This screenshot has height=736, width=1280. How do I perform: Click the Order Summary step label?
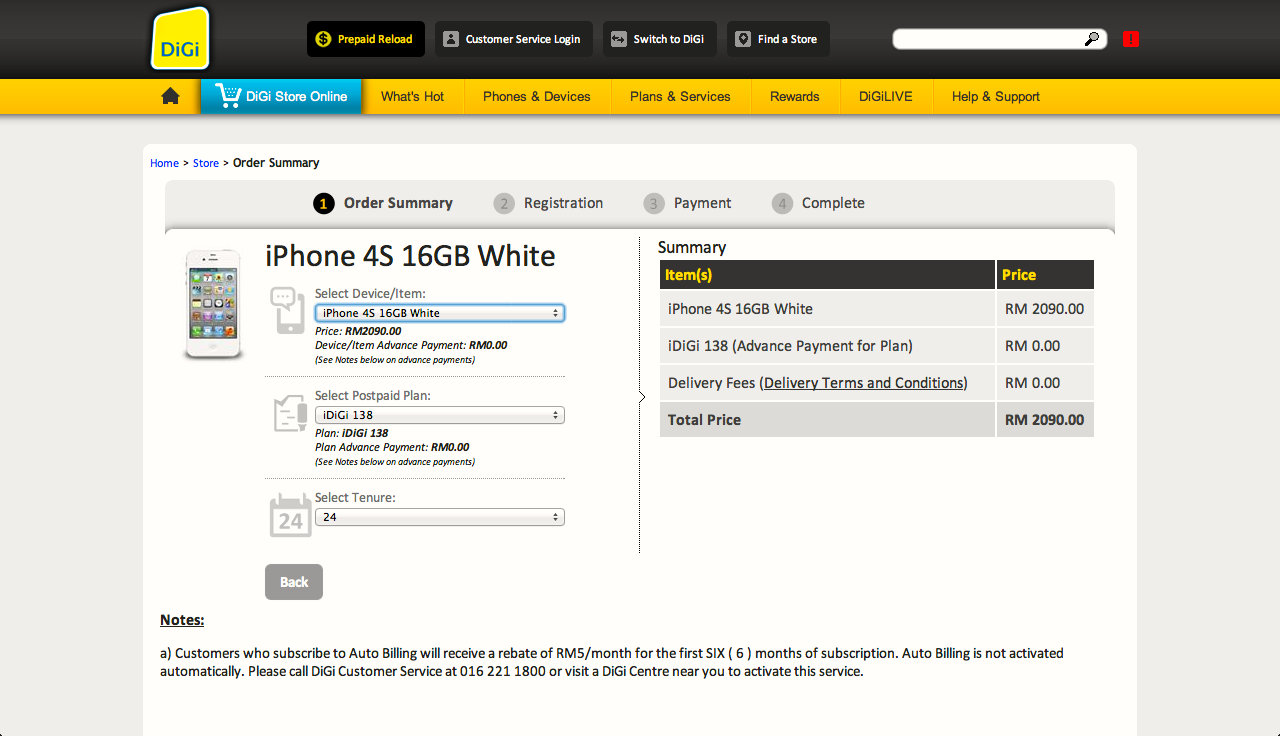coord(398,203)
